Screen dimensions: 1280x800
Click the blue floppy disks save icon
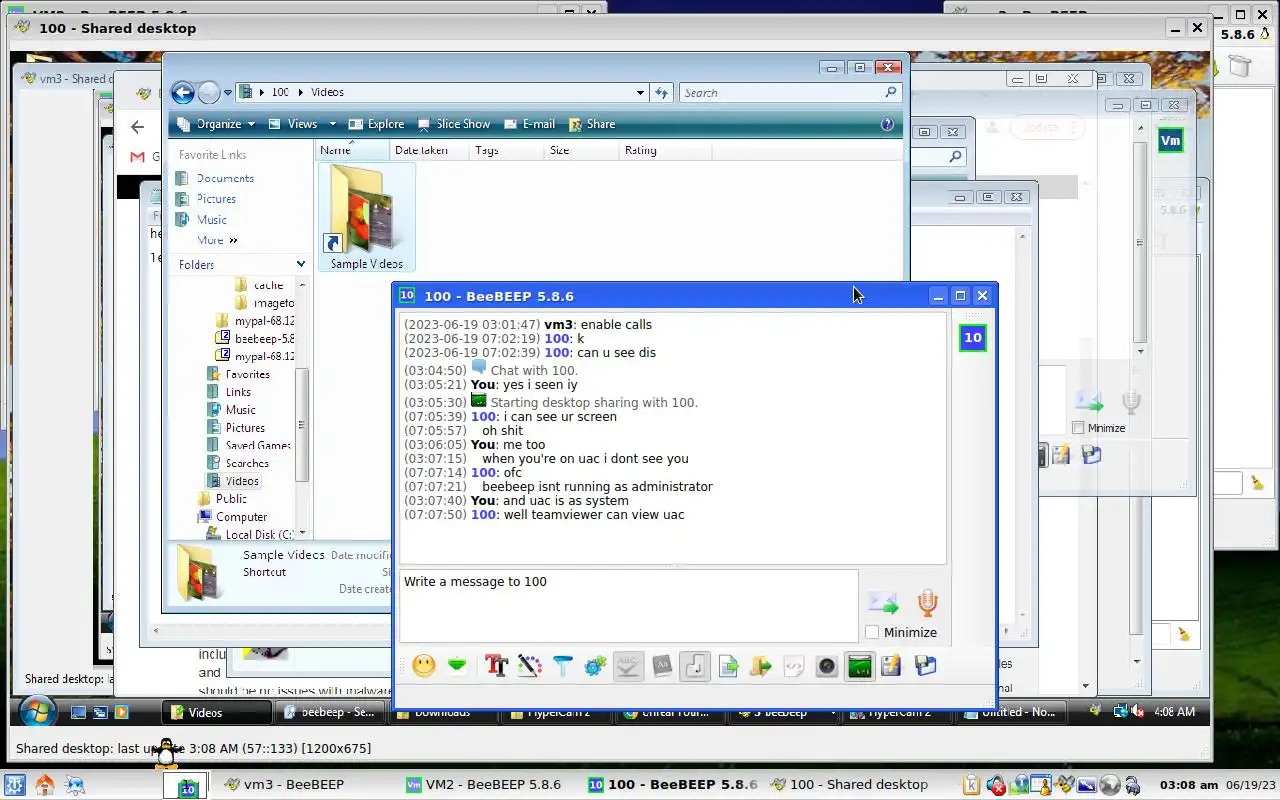(925, 665)
